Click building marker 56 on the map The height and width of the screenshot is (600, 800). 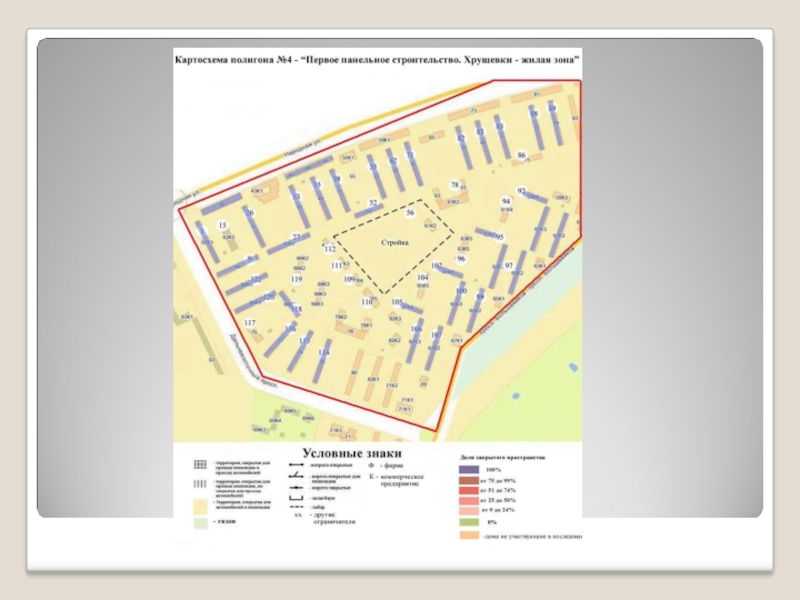click(x=409, y=214)
